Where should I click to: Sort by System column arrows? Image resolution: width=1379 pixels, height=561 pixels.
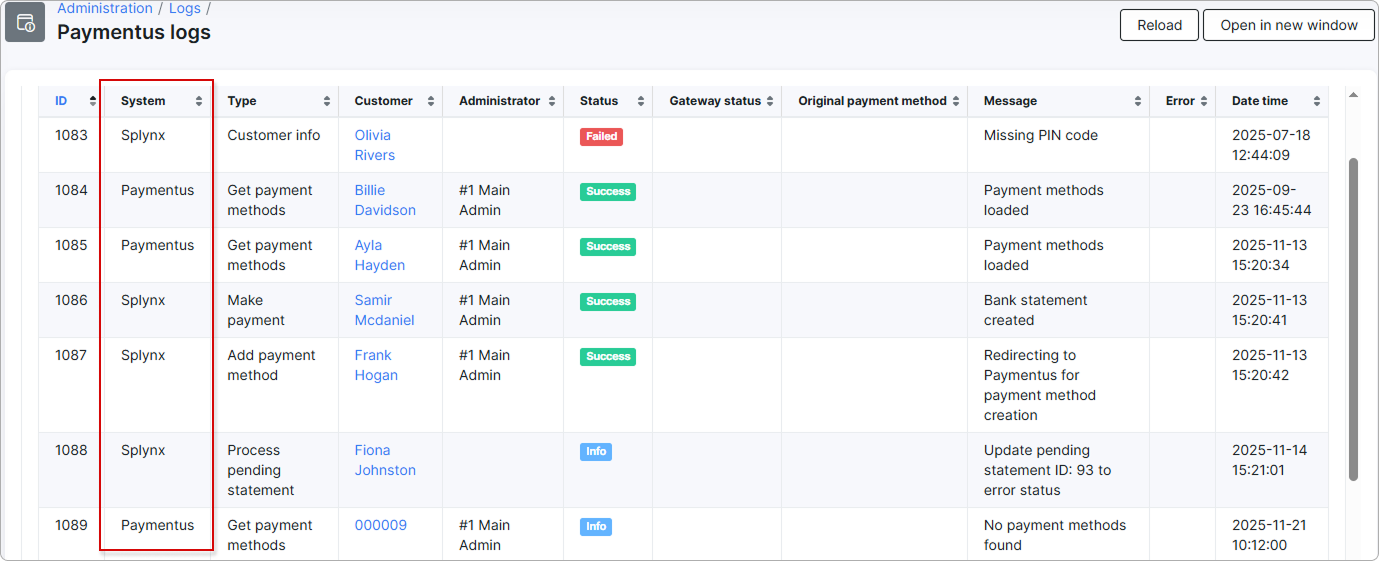(199, 101)
